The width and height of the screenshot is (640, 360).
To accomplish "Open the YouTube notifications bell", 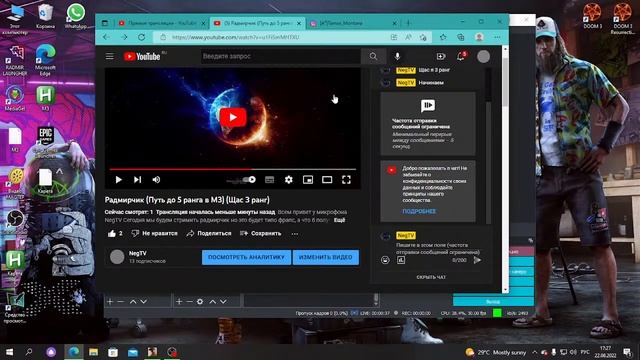I will pos(461,56).
